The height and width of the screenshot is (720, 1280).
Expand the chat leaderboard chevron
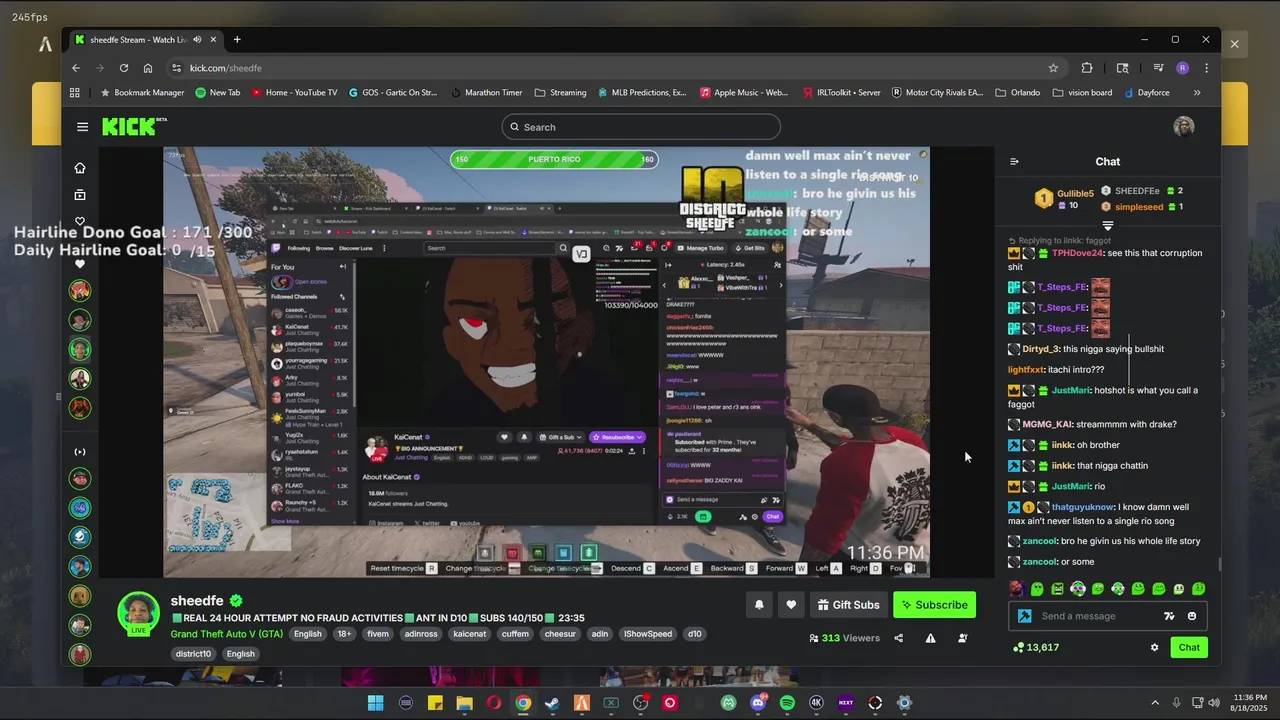1107,226
